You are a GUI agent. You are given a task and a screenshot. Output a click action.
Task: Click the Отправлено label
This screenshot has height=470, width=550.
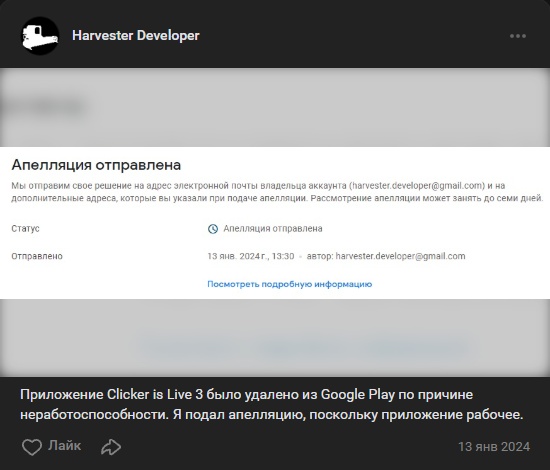tap(37, 256)
